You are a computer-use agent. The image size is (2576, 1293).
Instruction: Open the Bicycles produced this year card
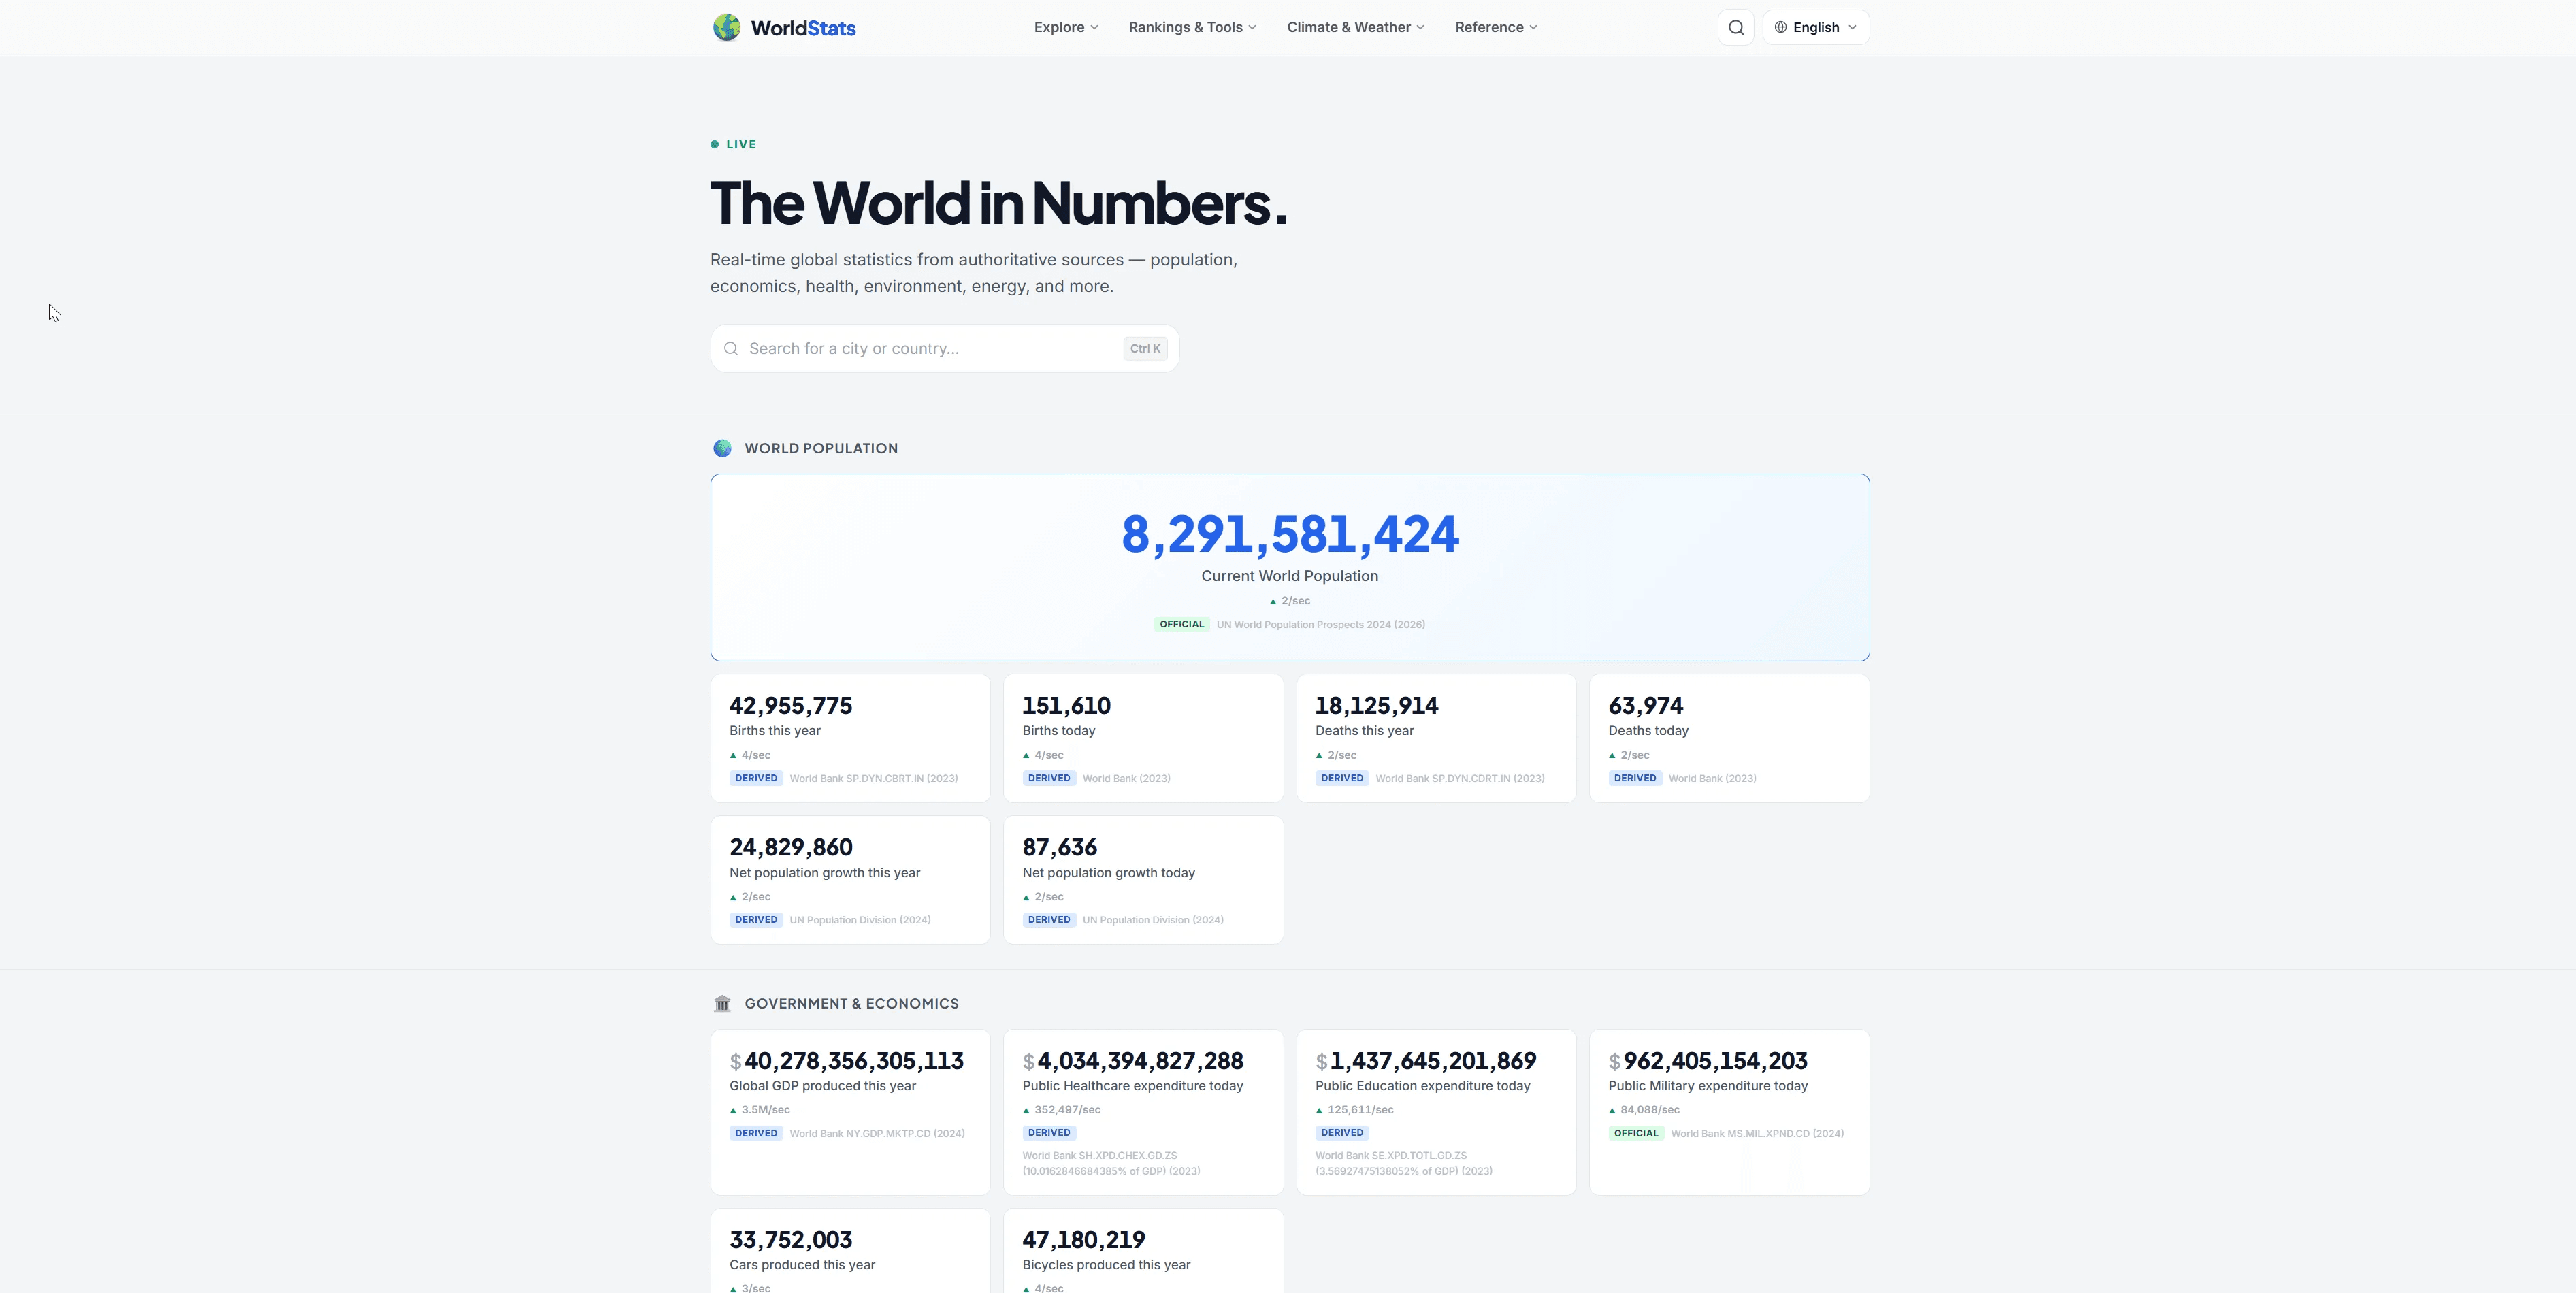1143,1251
